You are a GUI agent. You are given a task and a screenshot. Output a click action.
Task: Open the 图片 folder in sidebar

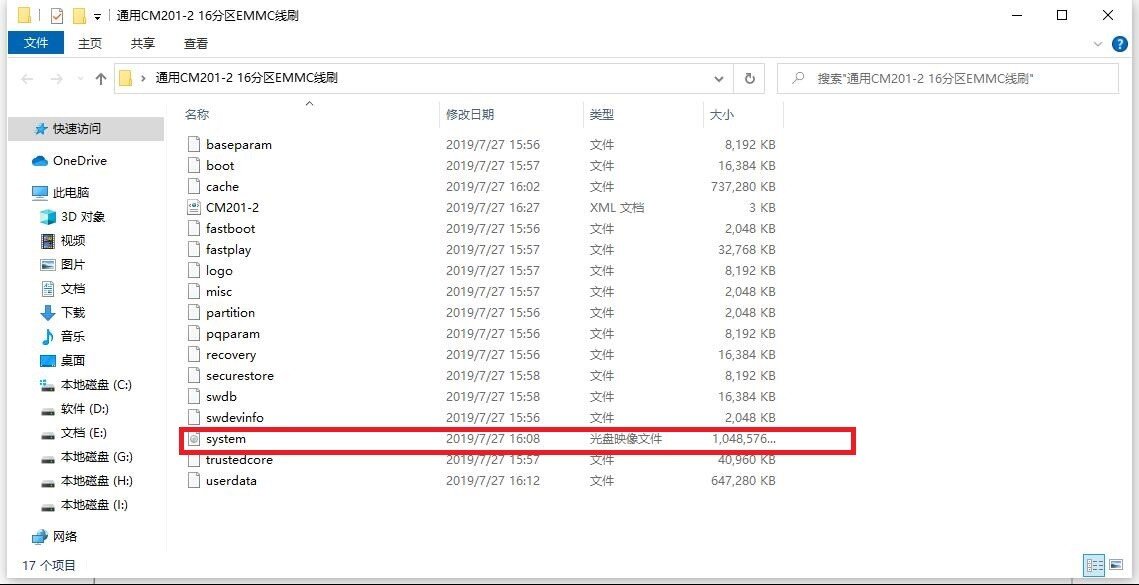[x=73, y=265]
